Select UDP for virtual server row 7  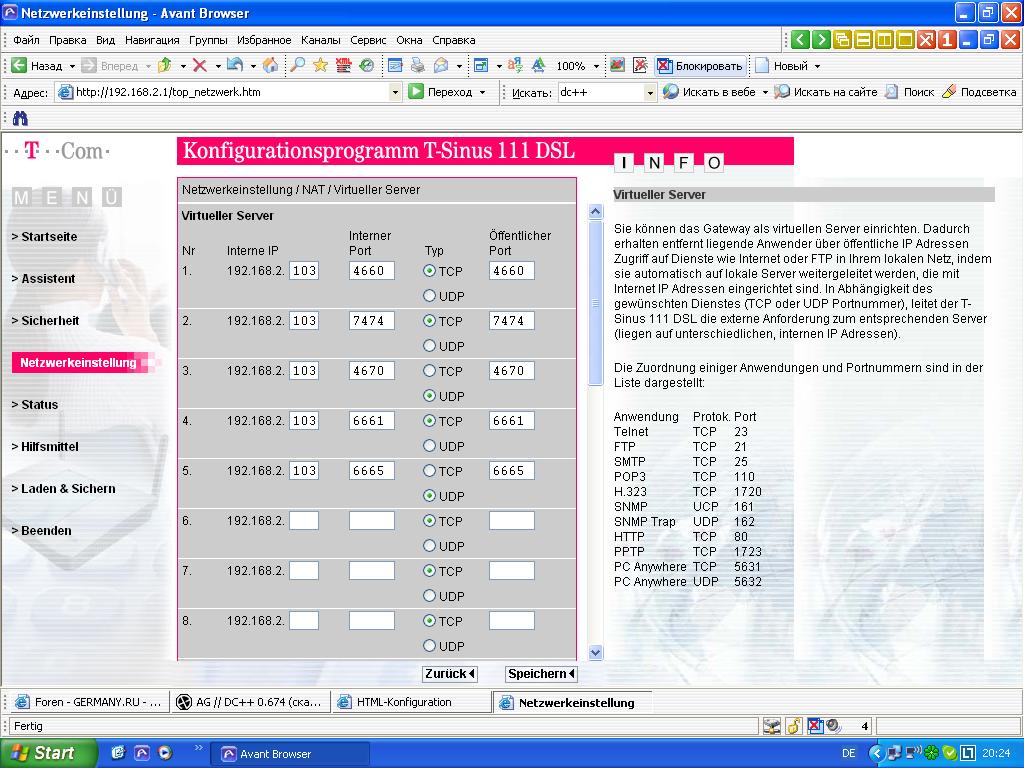pyautogui.click(x=429, y=596)
